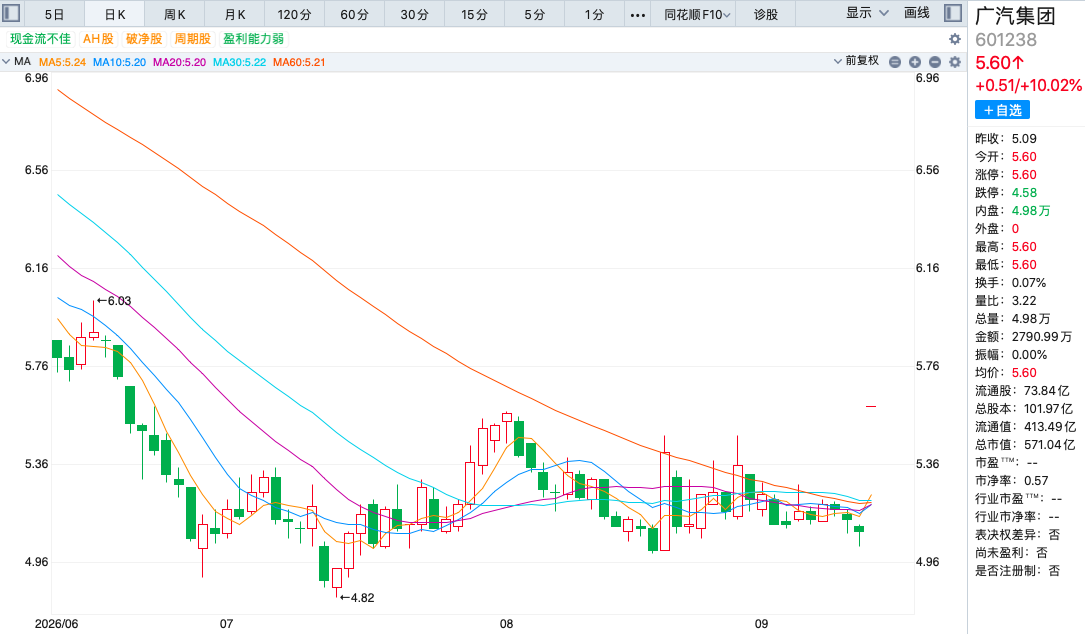Expand the 前复权 adjustment dropdown
The width and height of the screenshot is (1085, 634).
point(856,61)
